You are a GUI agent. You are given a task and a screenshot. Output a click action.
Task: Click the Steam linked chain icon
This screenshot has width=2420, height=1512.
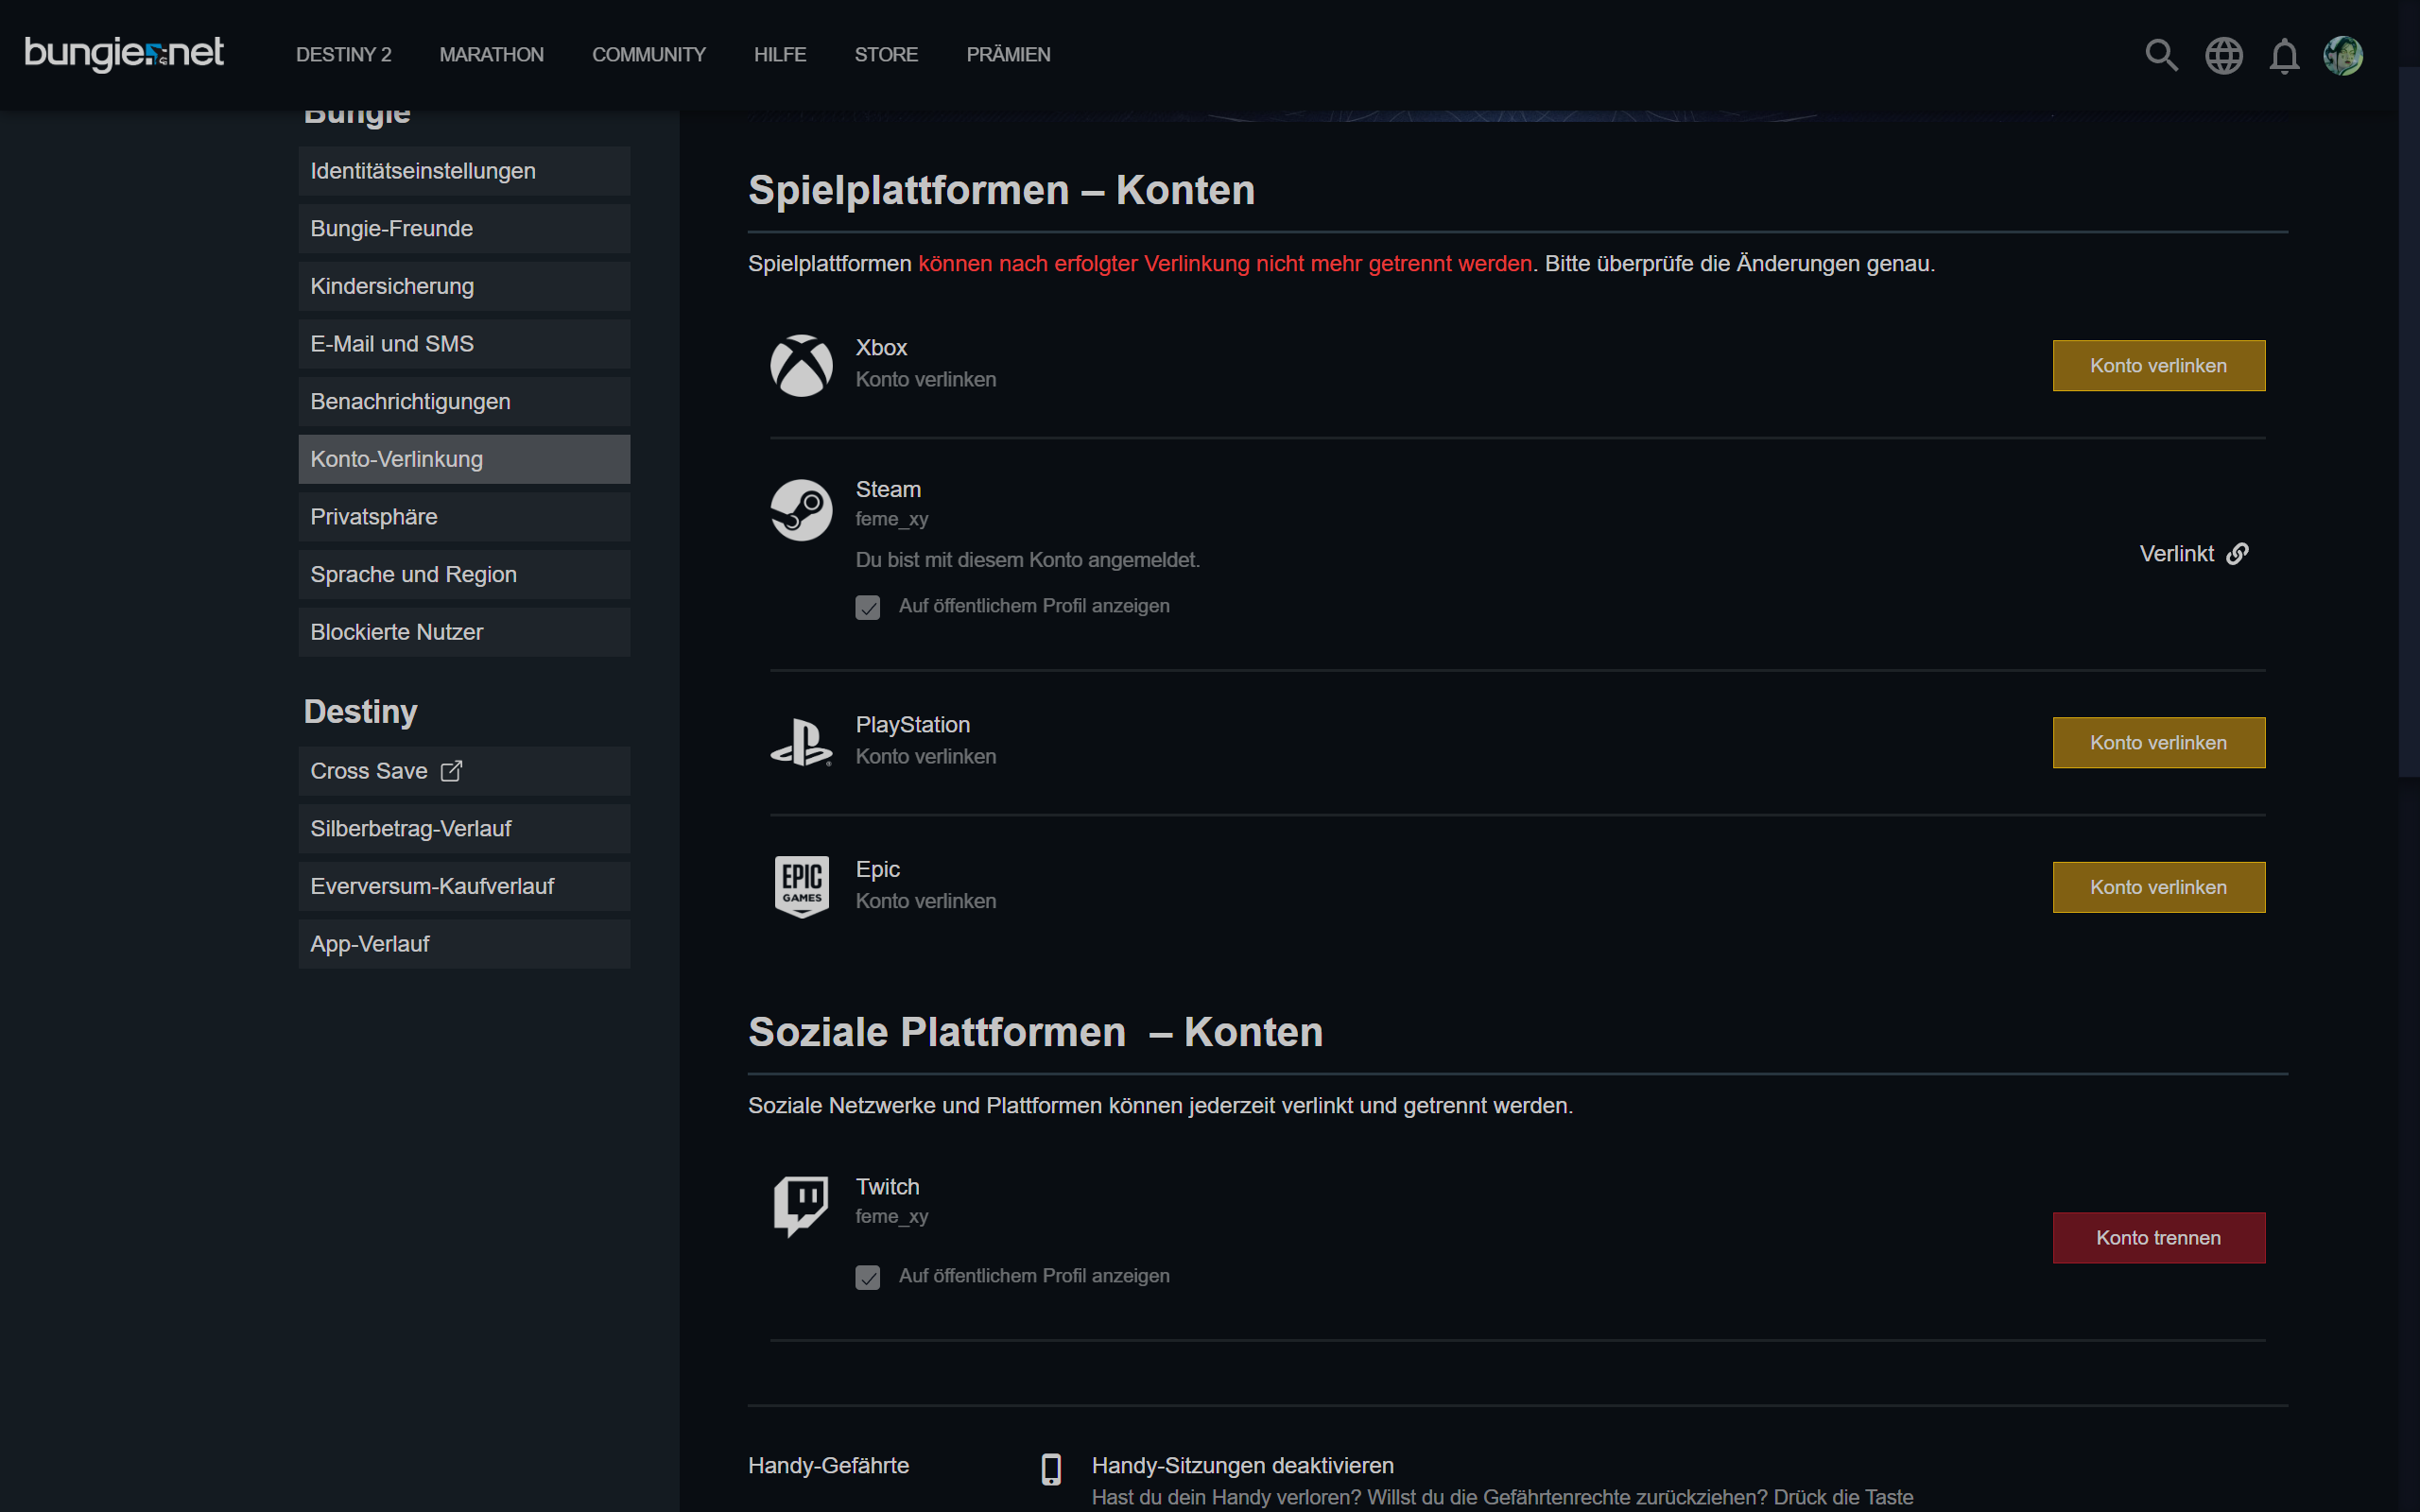click(2238, 554)
